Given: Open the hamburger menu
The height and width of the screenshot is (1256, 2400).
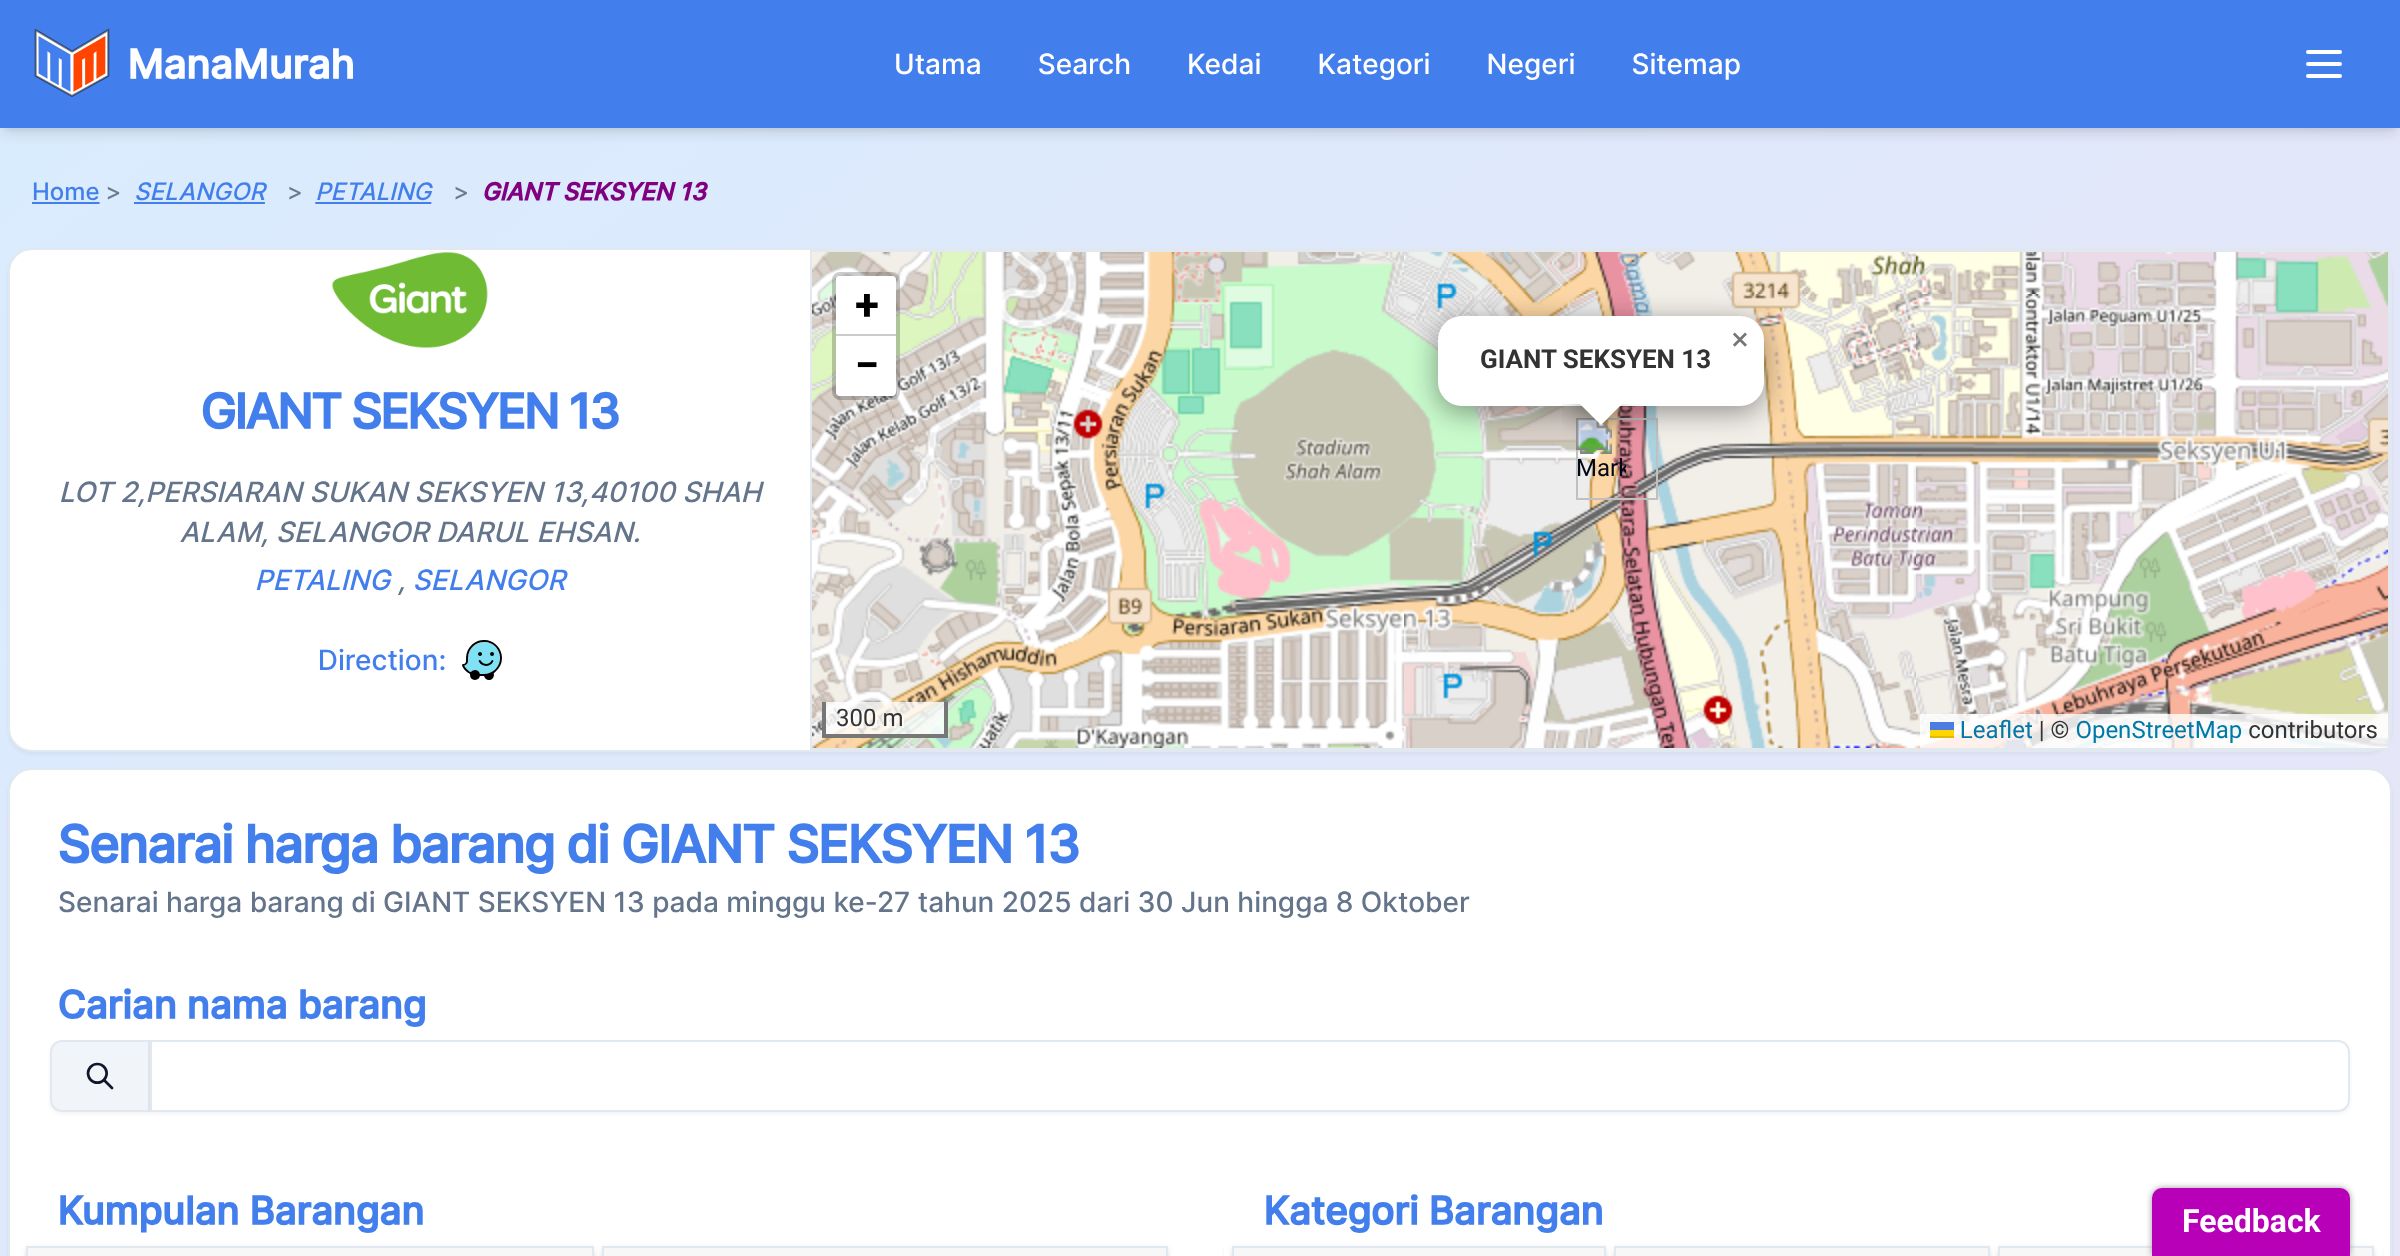Looking at the screenshot, I should tap(2323, 64).
